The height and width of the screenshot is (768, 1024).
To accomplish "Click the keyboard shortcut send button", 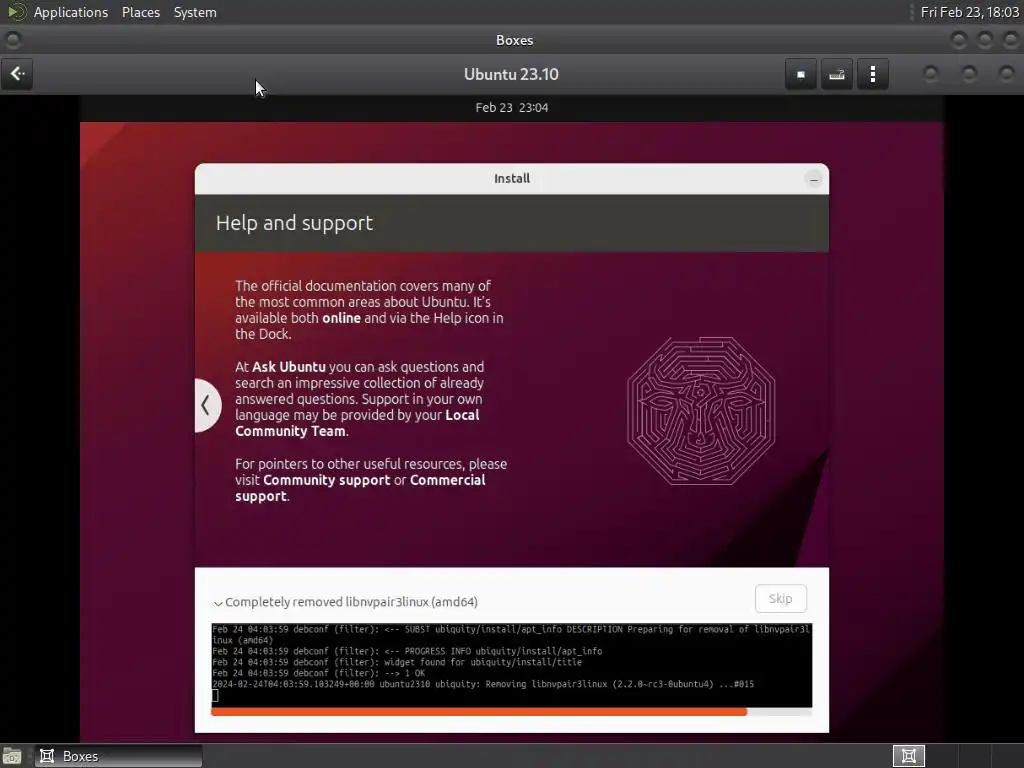I will click(x=837, y=74).
